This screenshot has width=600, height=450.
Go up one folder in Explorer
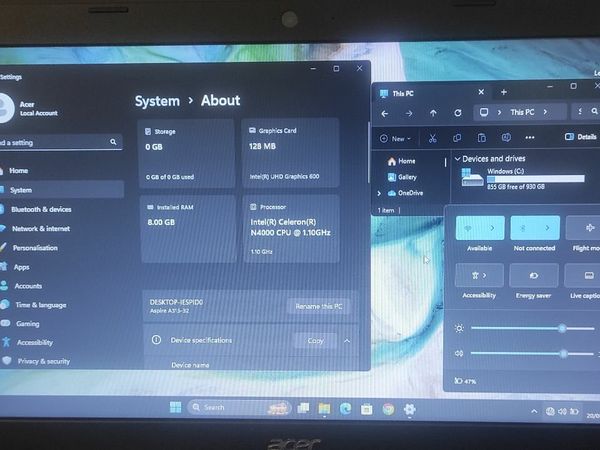click(x=433, y=113)
